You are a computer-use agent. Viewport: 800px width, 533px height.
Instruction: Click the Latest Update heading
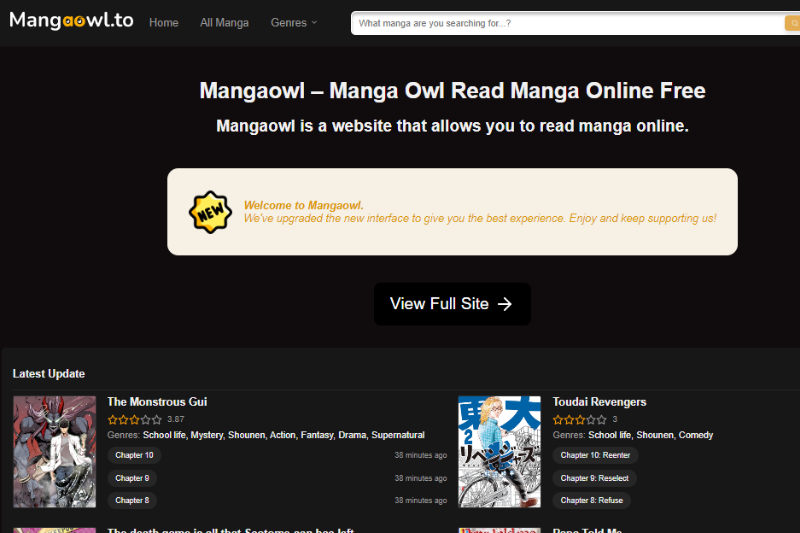coord(49,374)
